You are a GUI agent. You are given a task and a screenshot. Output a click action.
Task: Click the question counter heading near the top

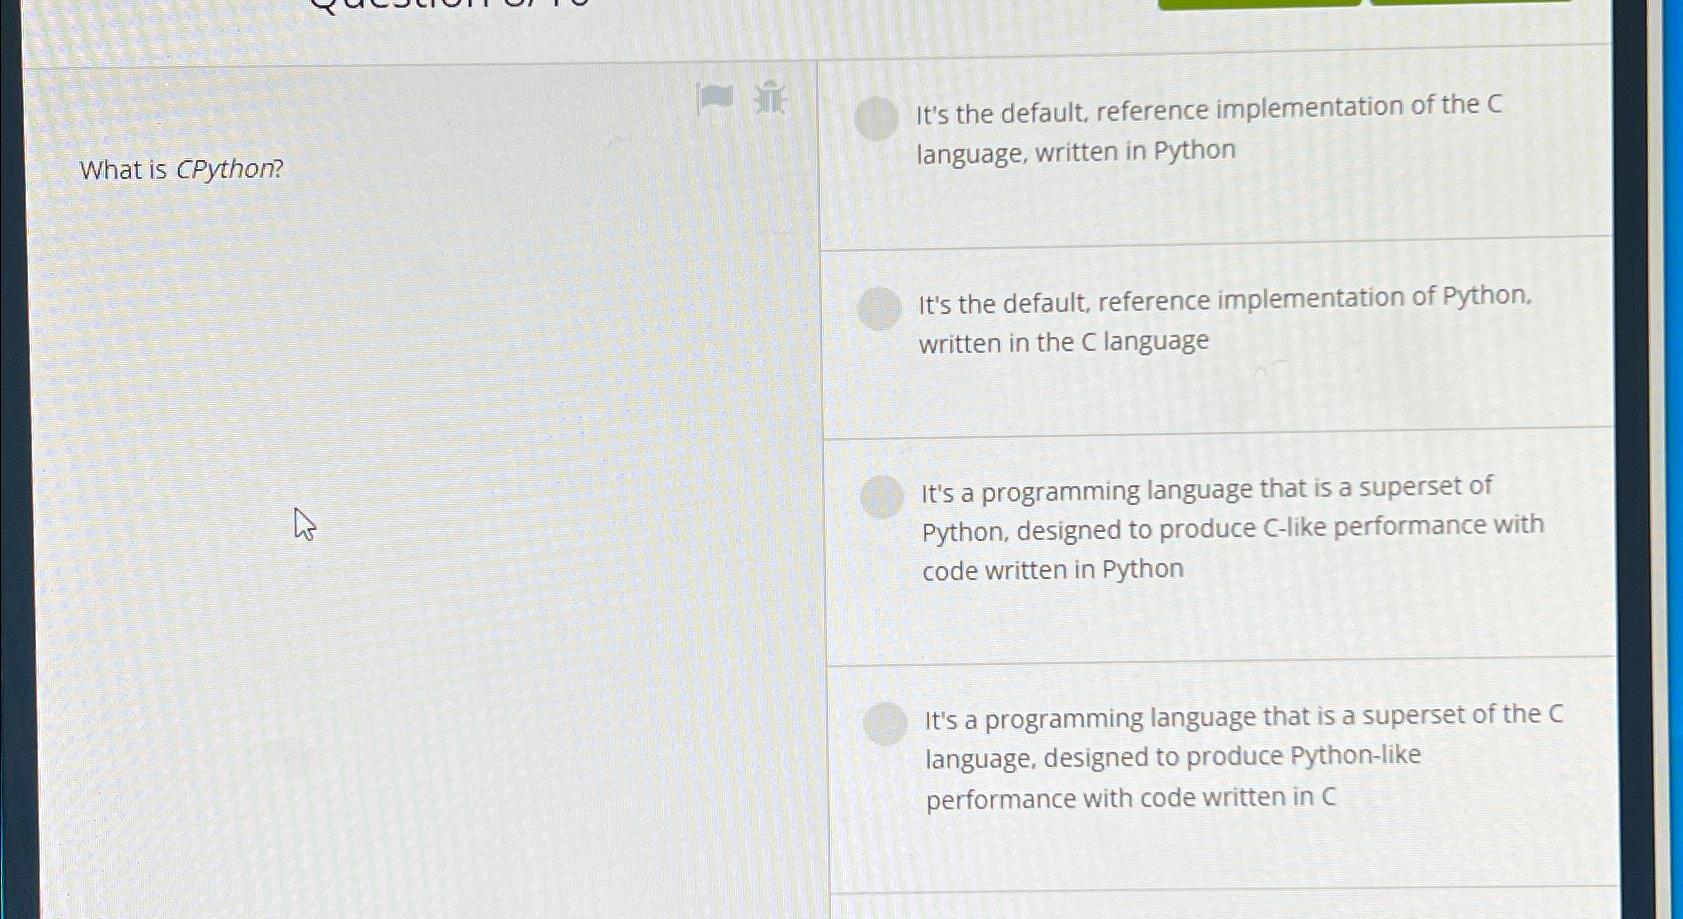[450, 5]
